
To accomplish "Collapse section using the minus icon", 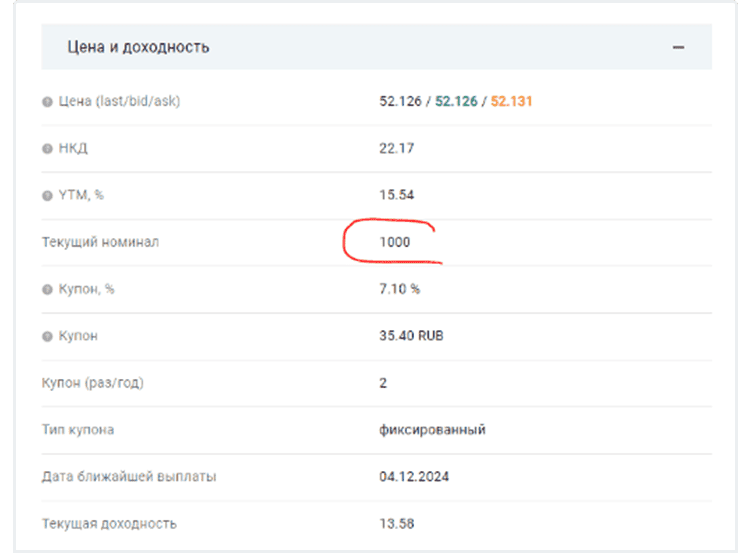I will tap(678, 47).
